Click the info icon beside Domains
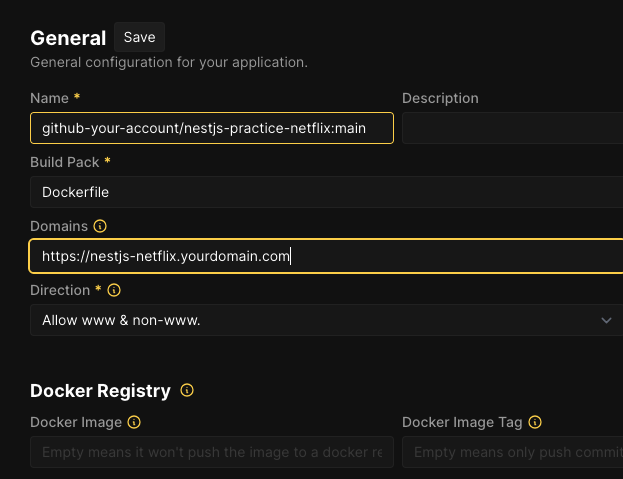 100,226
